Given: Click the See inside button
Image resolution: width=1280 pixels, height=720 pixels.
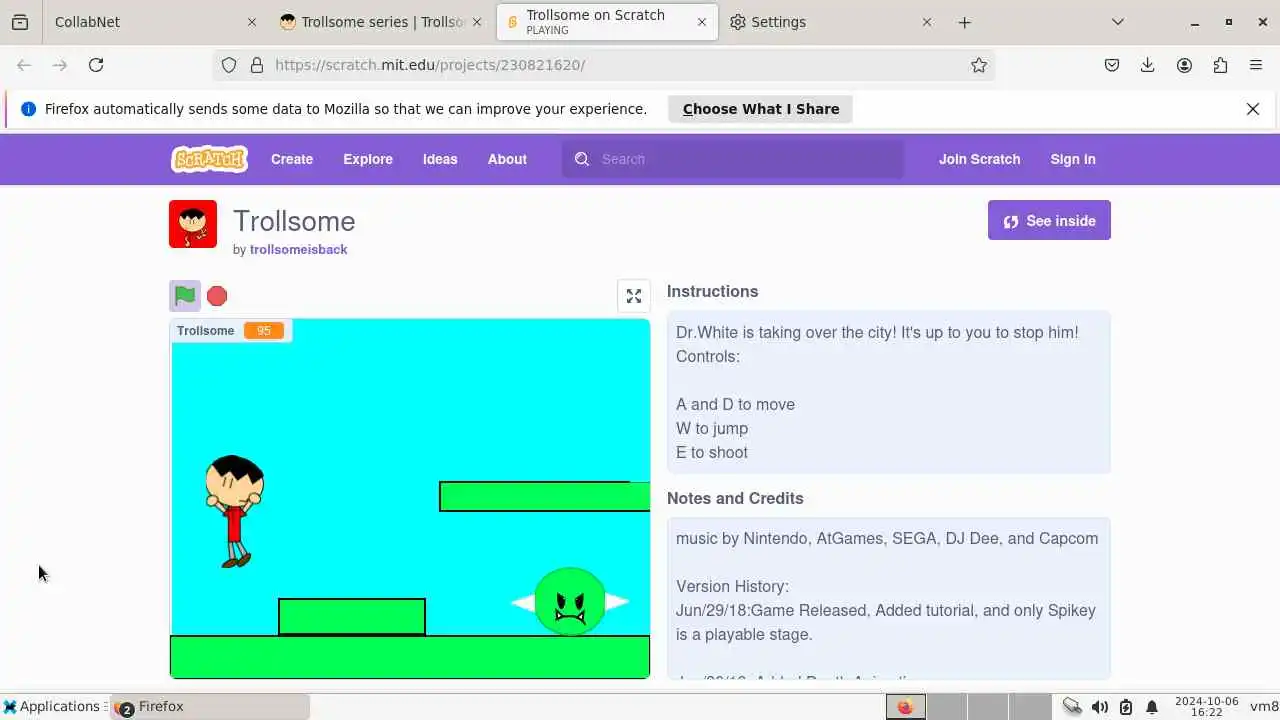Looking at the screenshot, I should click(1049, 221).
